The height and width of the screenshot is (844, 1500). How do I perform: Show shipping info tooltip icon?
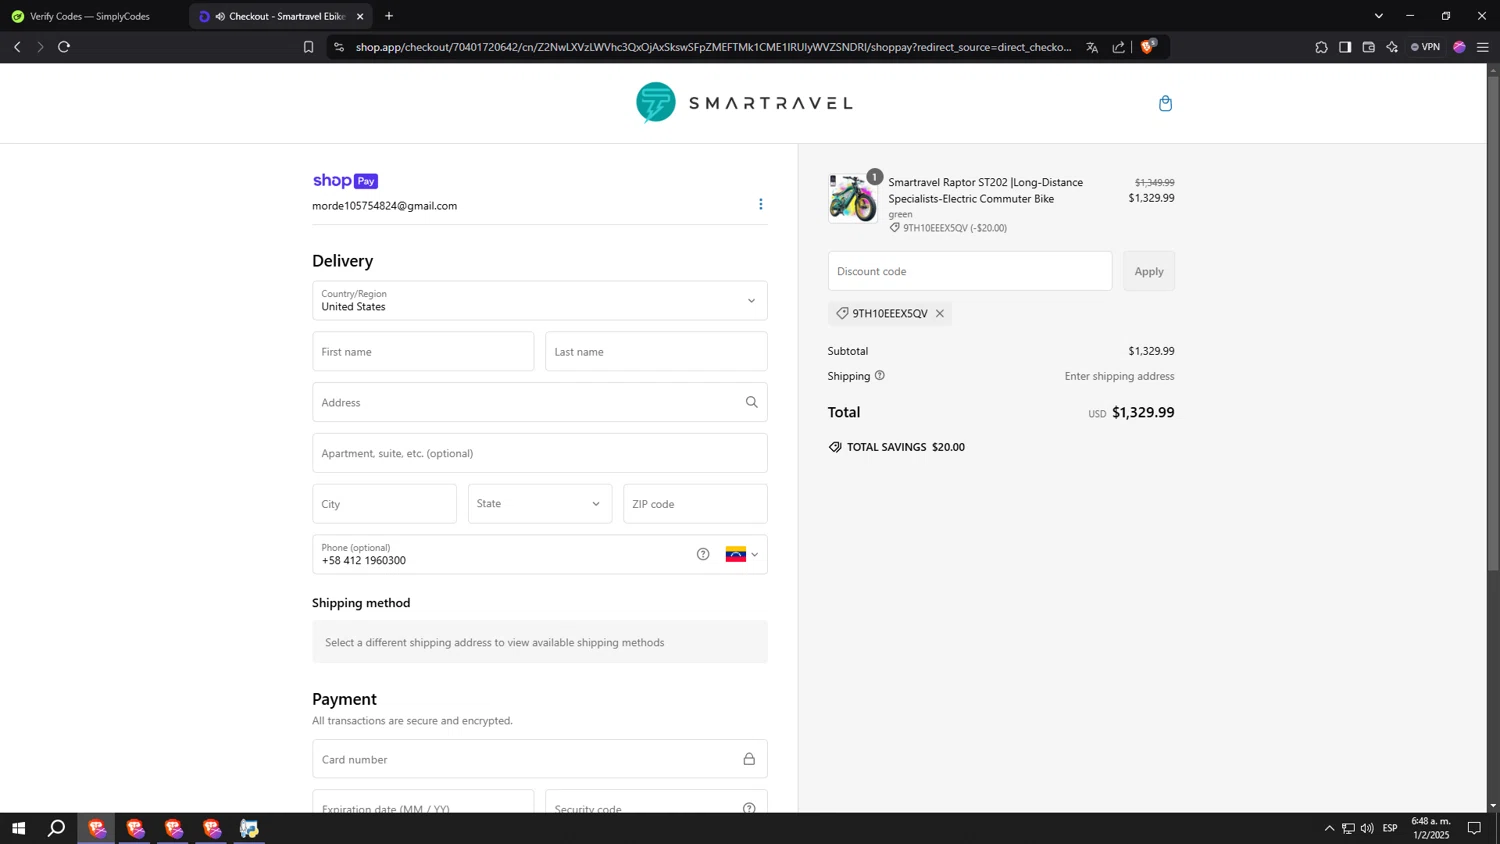tap(880, 376)
